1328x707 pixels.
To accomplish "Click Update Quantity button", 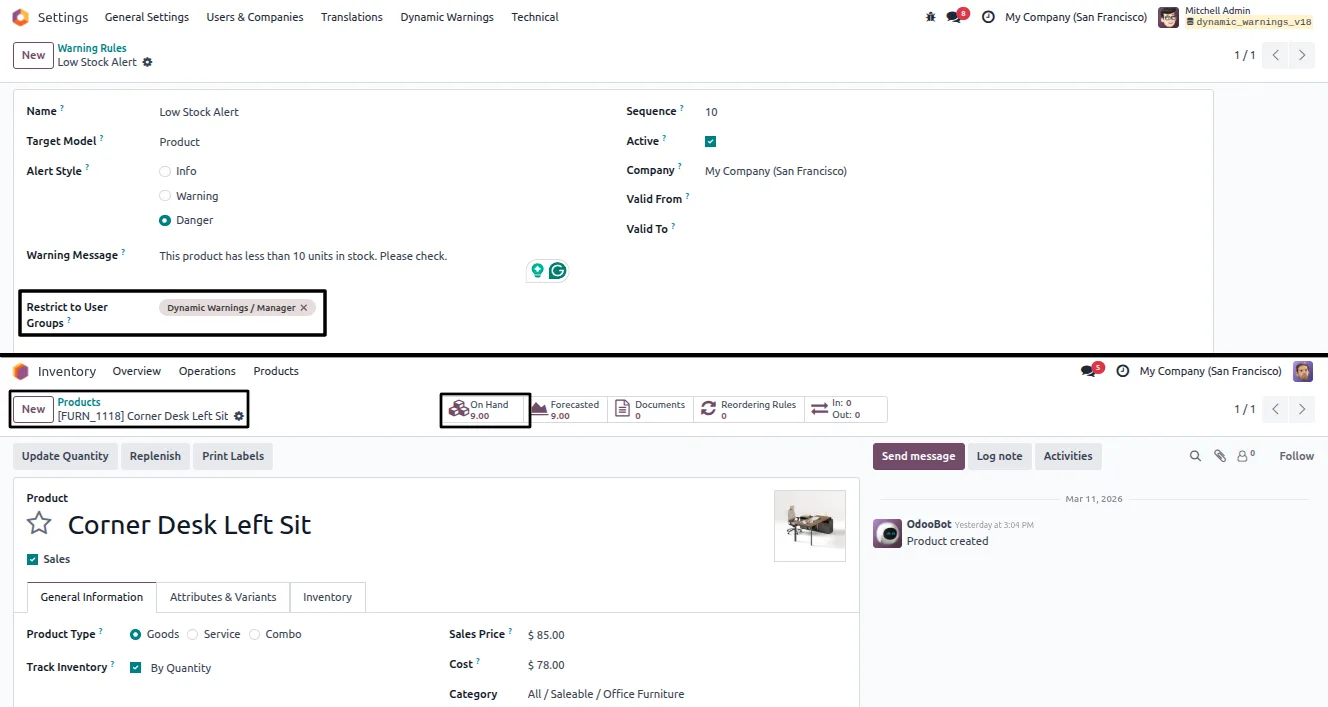I will pyautogui.click(x=65, y=456).
